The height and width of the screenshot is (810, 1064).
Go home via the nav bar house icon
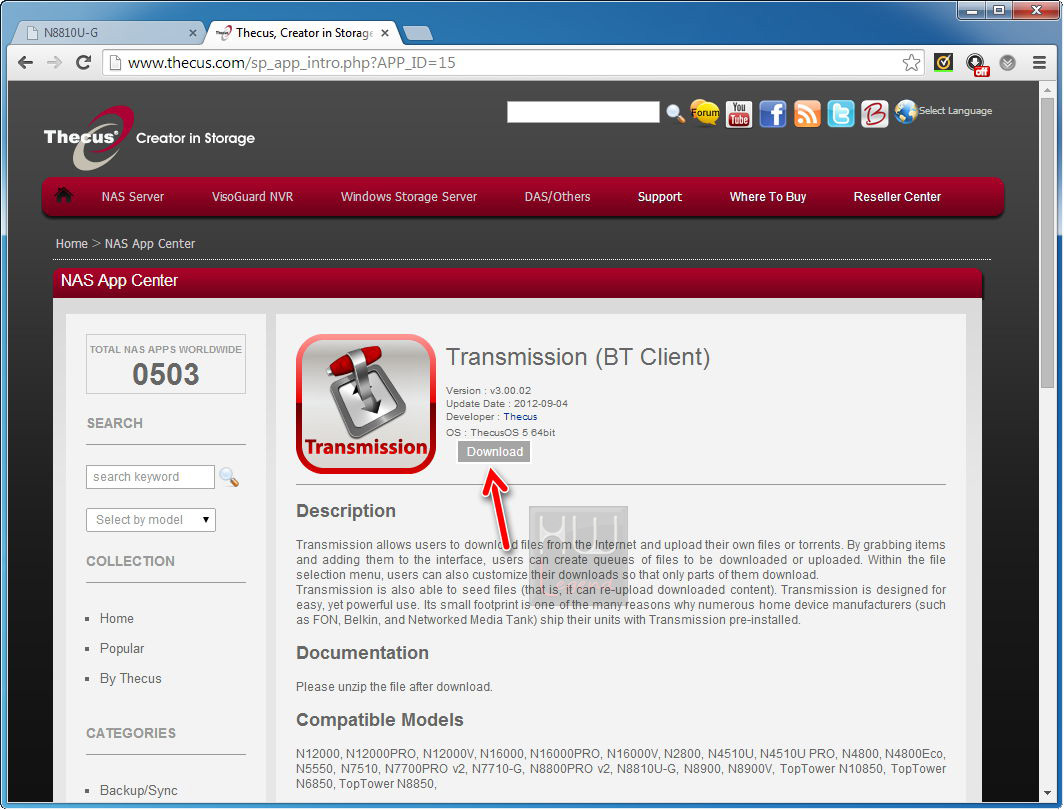tap(64, 195)
